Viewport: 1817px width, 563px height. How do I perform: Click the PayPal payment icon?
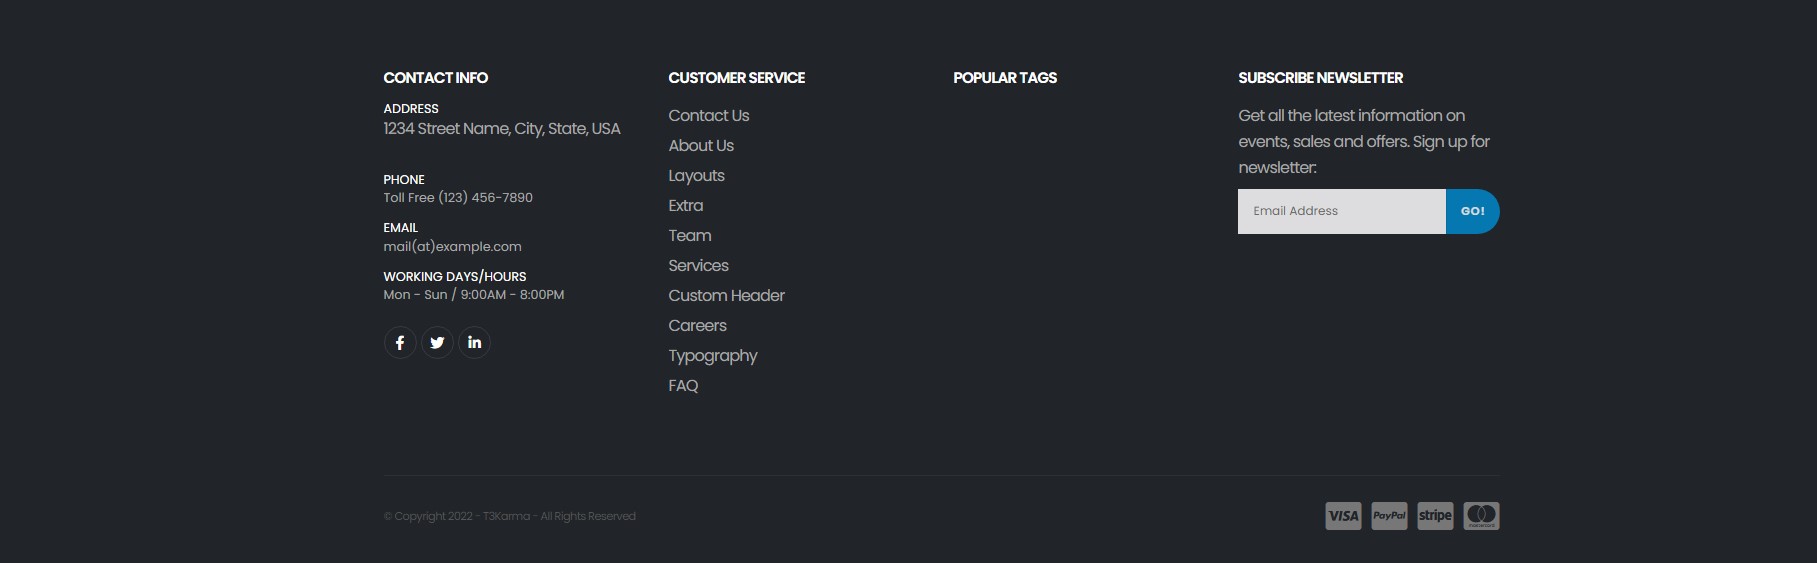pos(1389,516)
